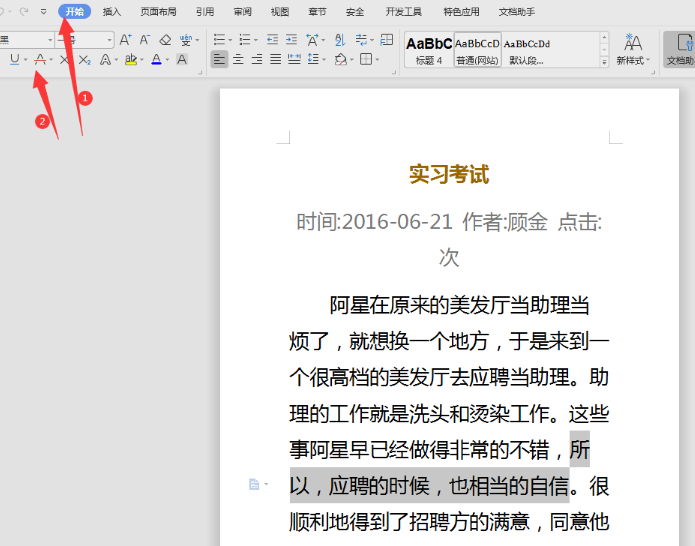Apply the yellow highlight color
Viewport: 695px width, 546px height.
coord(131,59)
